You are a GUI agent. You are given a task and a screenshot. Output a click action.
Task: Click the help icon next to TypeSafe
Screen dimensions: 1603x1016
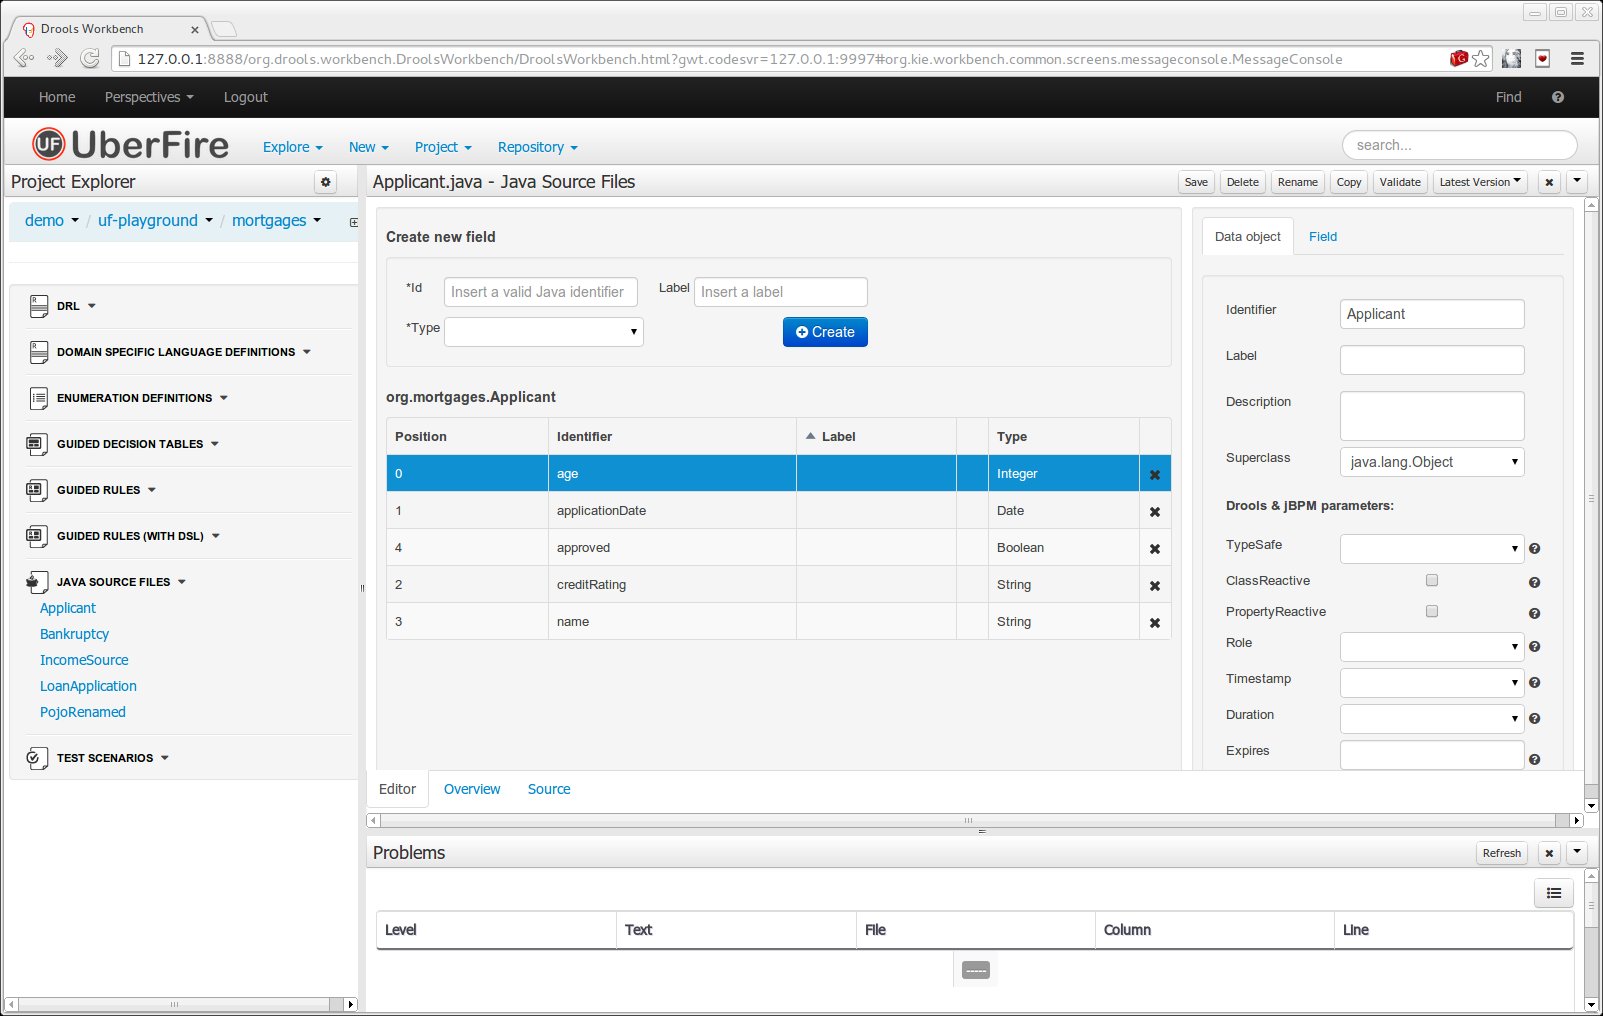pos(1534,549)
